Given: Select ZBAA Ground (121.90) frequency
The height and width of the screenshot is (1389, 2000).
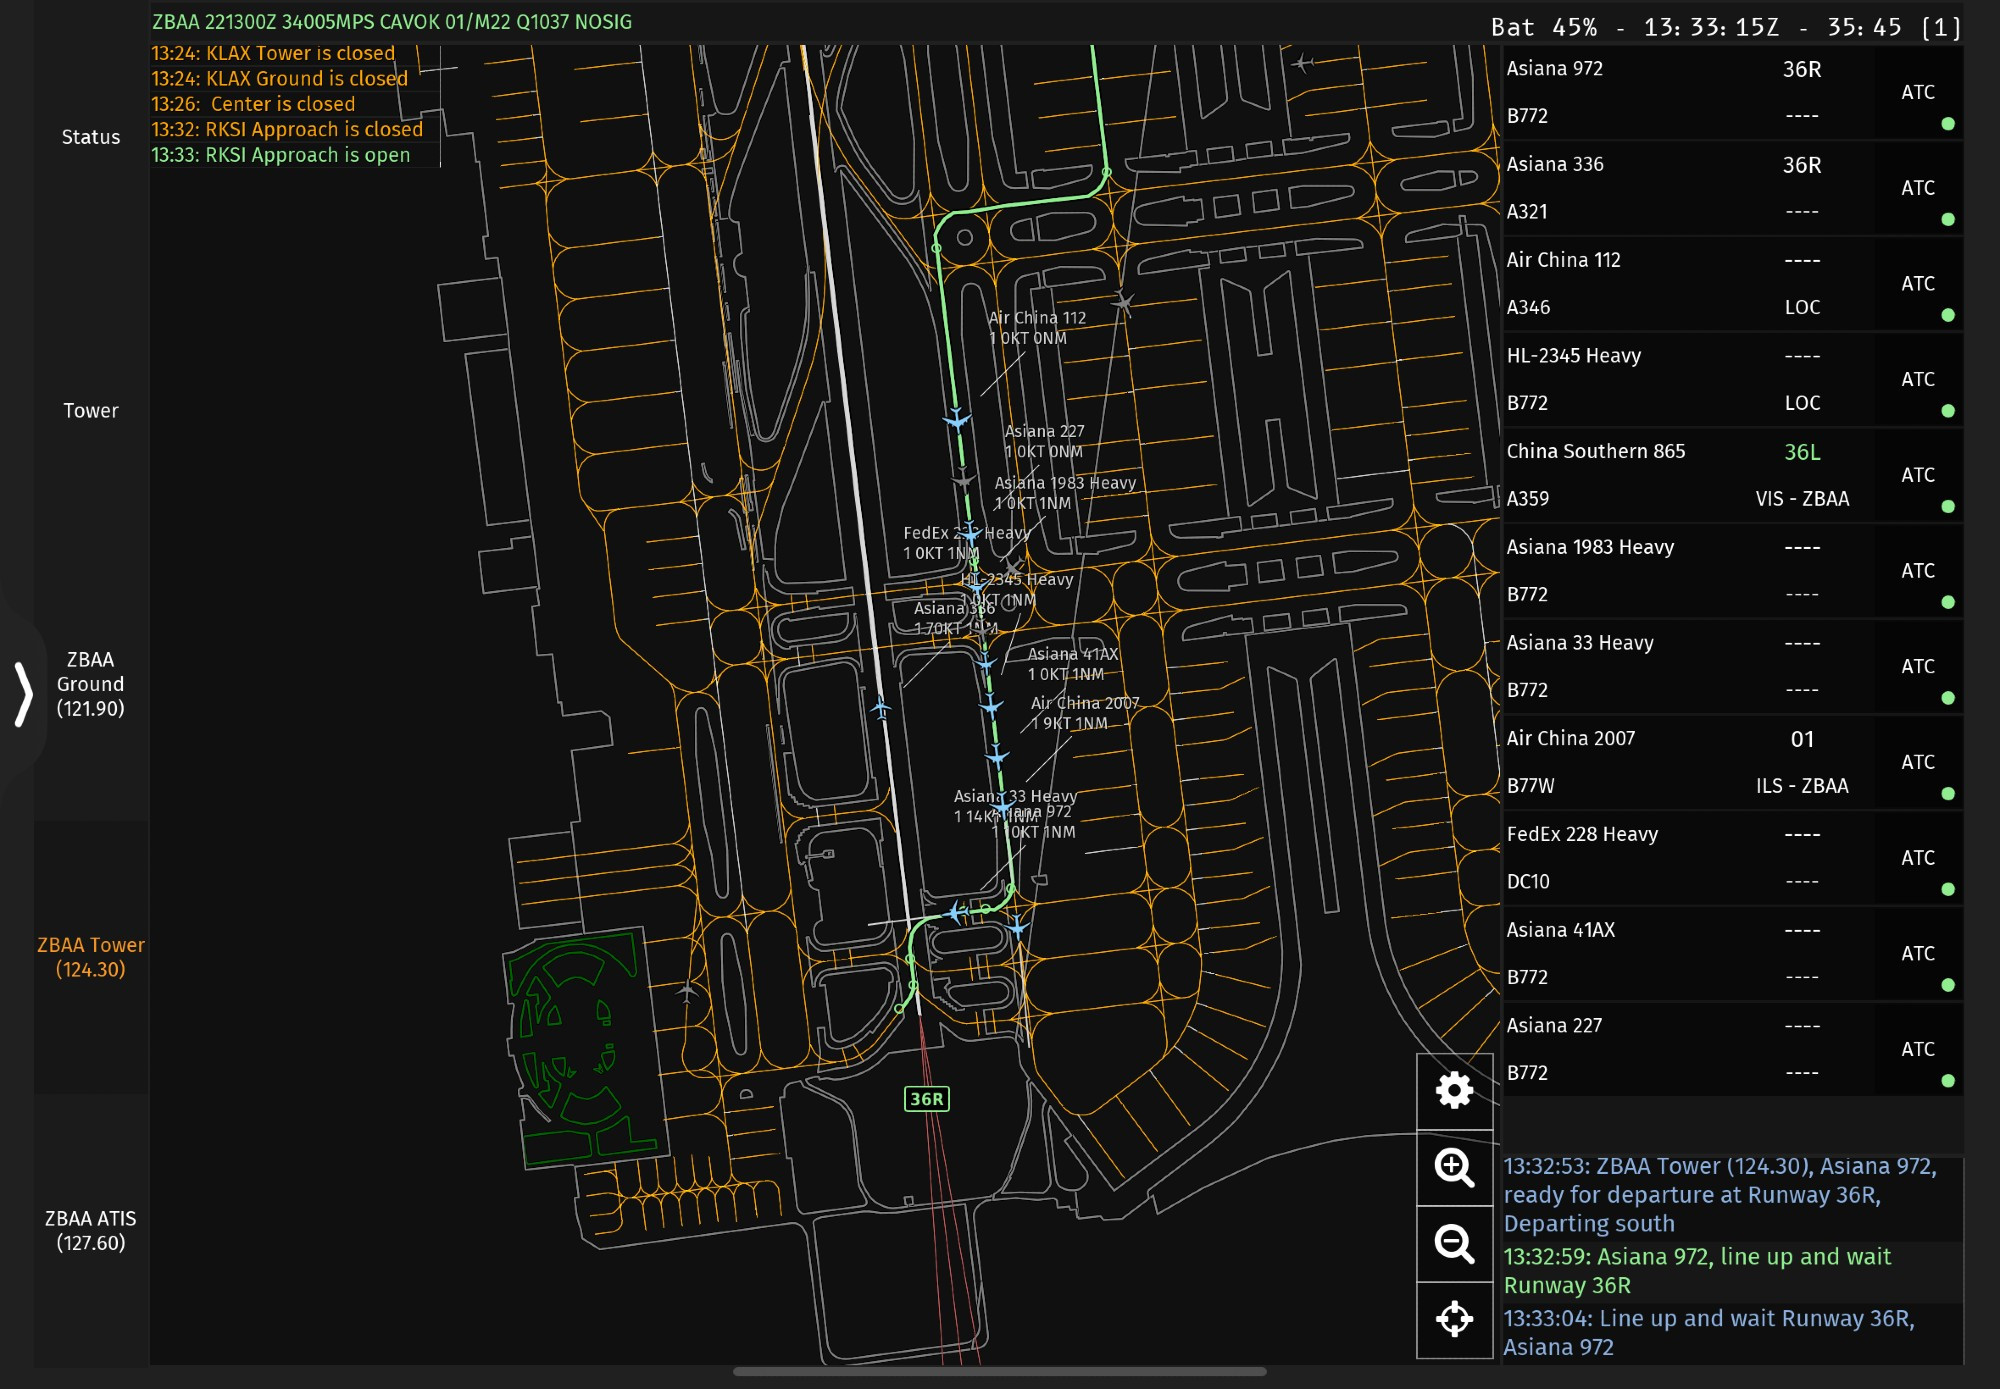Looking at the screenshot, I should [x=91, y=684].
